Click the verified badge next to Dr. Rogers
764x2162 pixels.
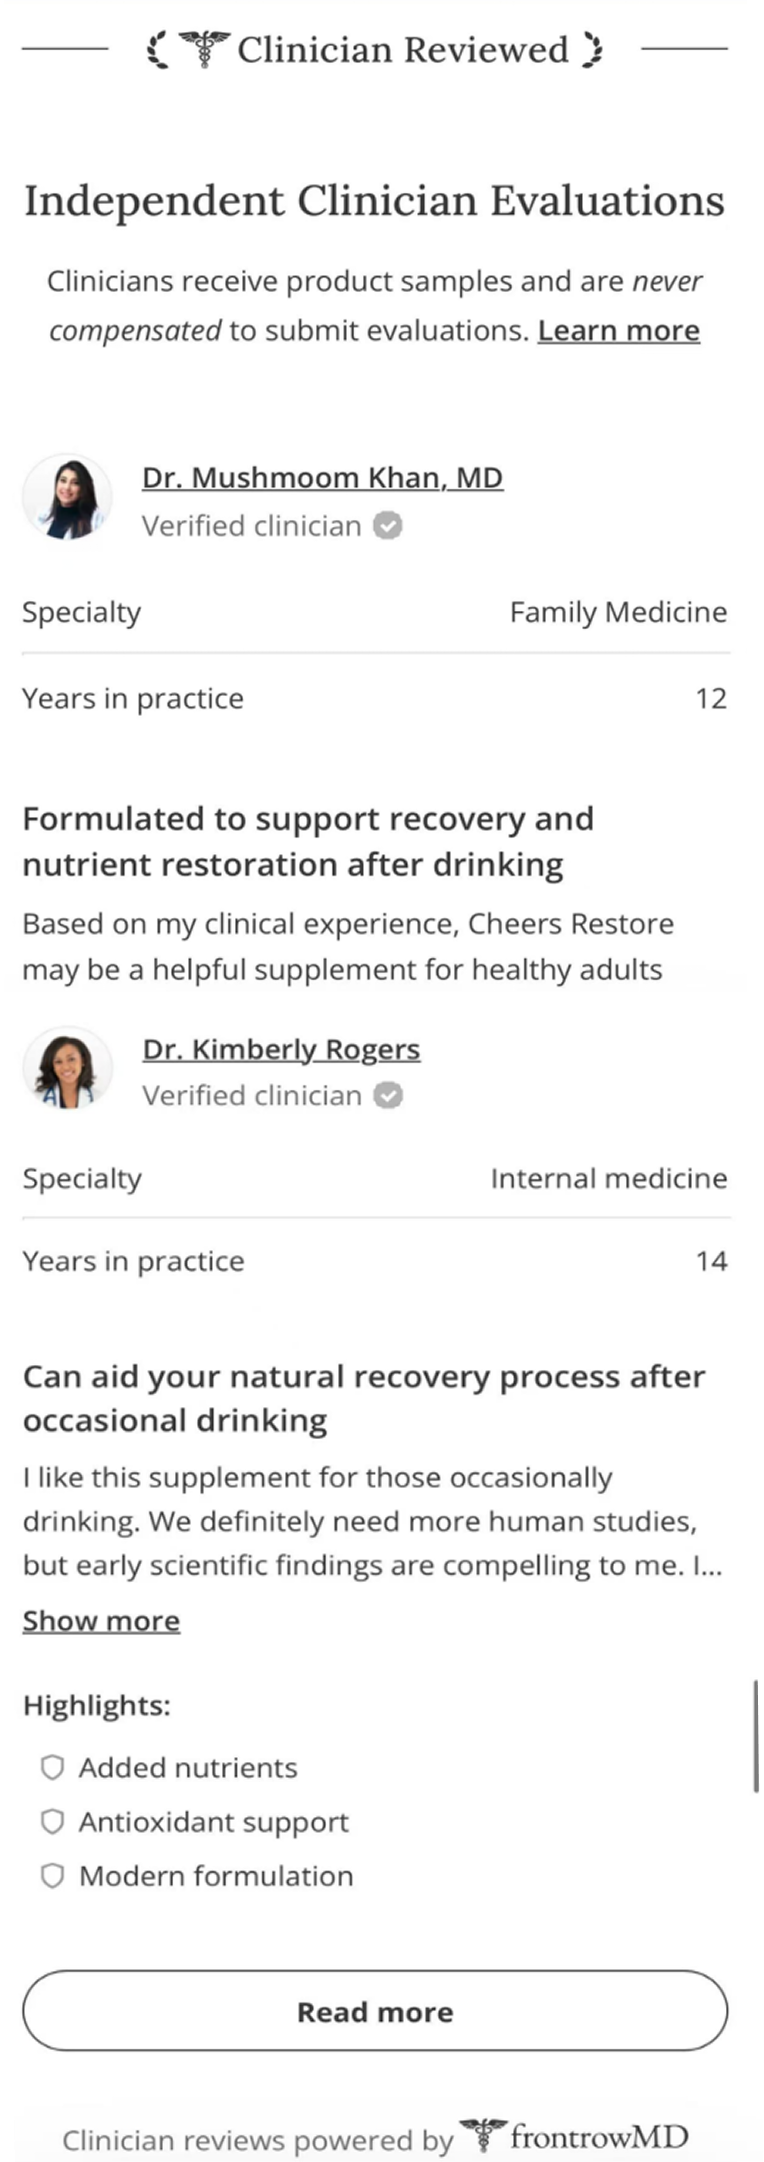388,1096
